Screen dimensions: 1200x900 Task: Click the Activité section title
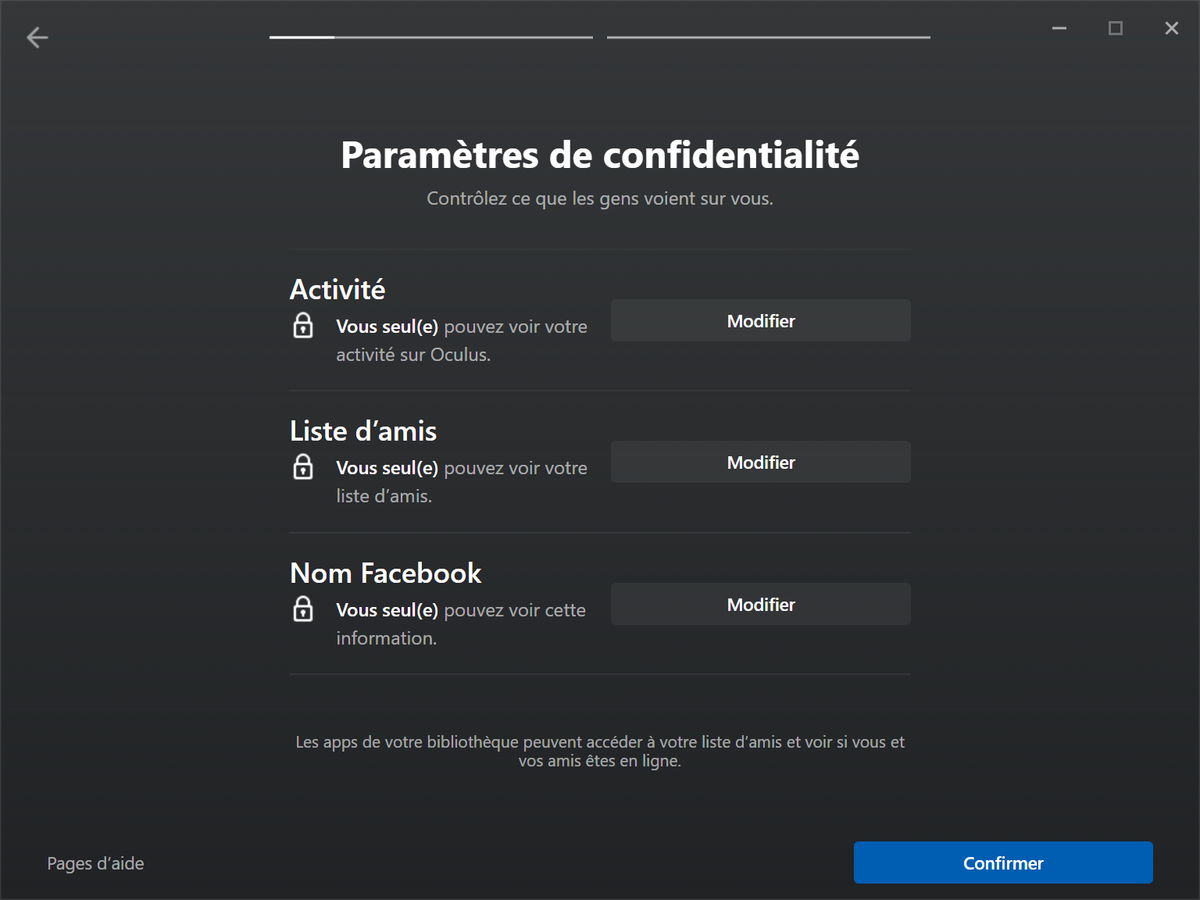(x=337, y=289)
